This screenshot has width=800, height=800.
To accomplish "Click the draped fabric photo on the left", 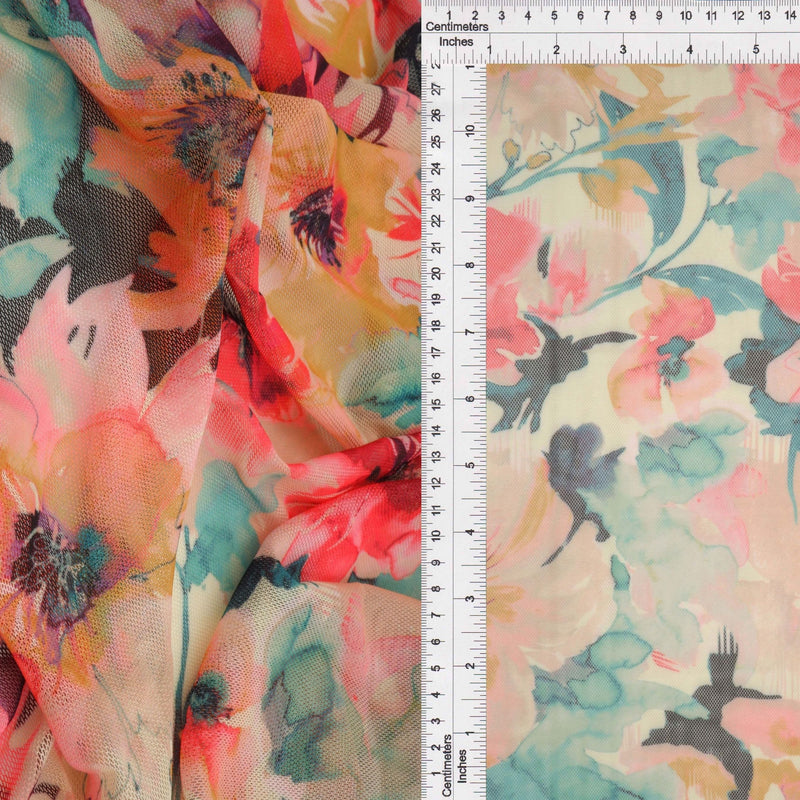I will pyautogui.click(x=210, y=400).
